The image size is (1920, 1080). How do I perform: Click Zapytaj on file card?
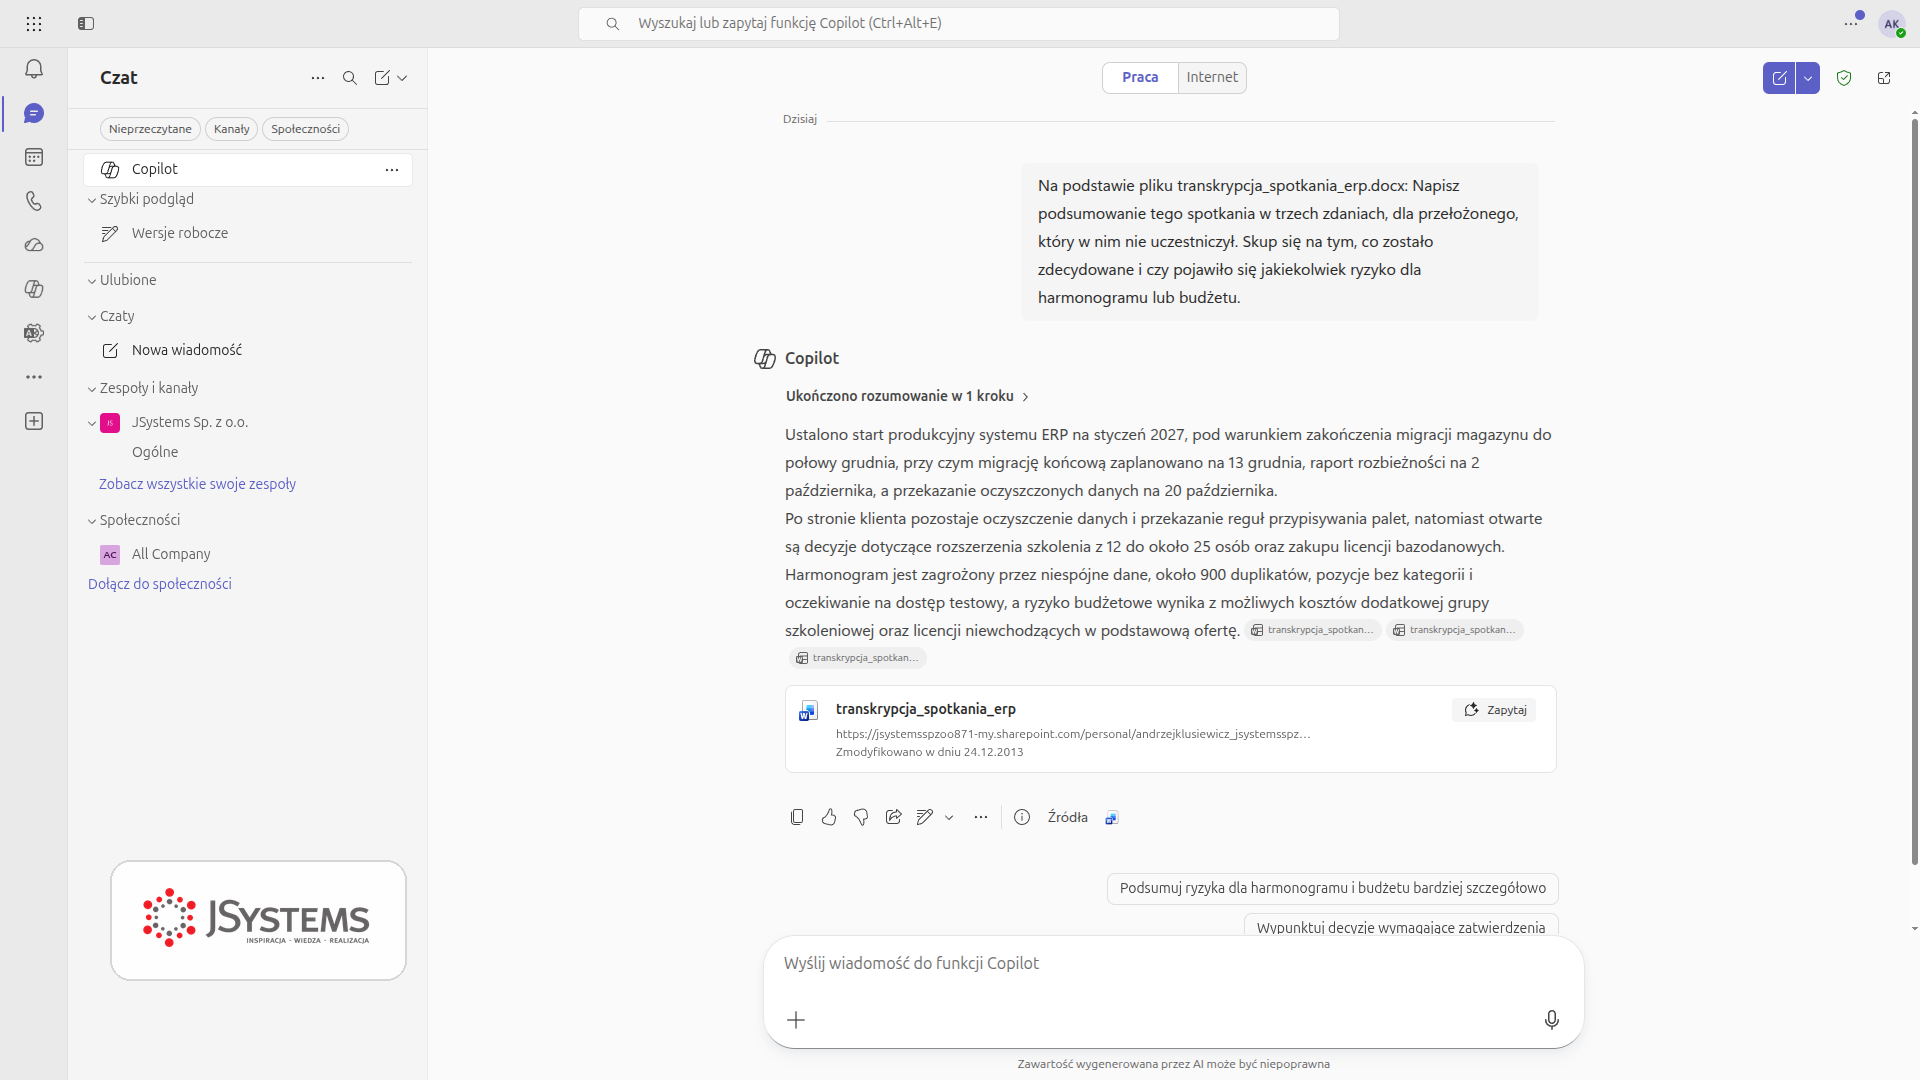[x=1495, y=710]
